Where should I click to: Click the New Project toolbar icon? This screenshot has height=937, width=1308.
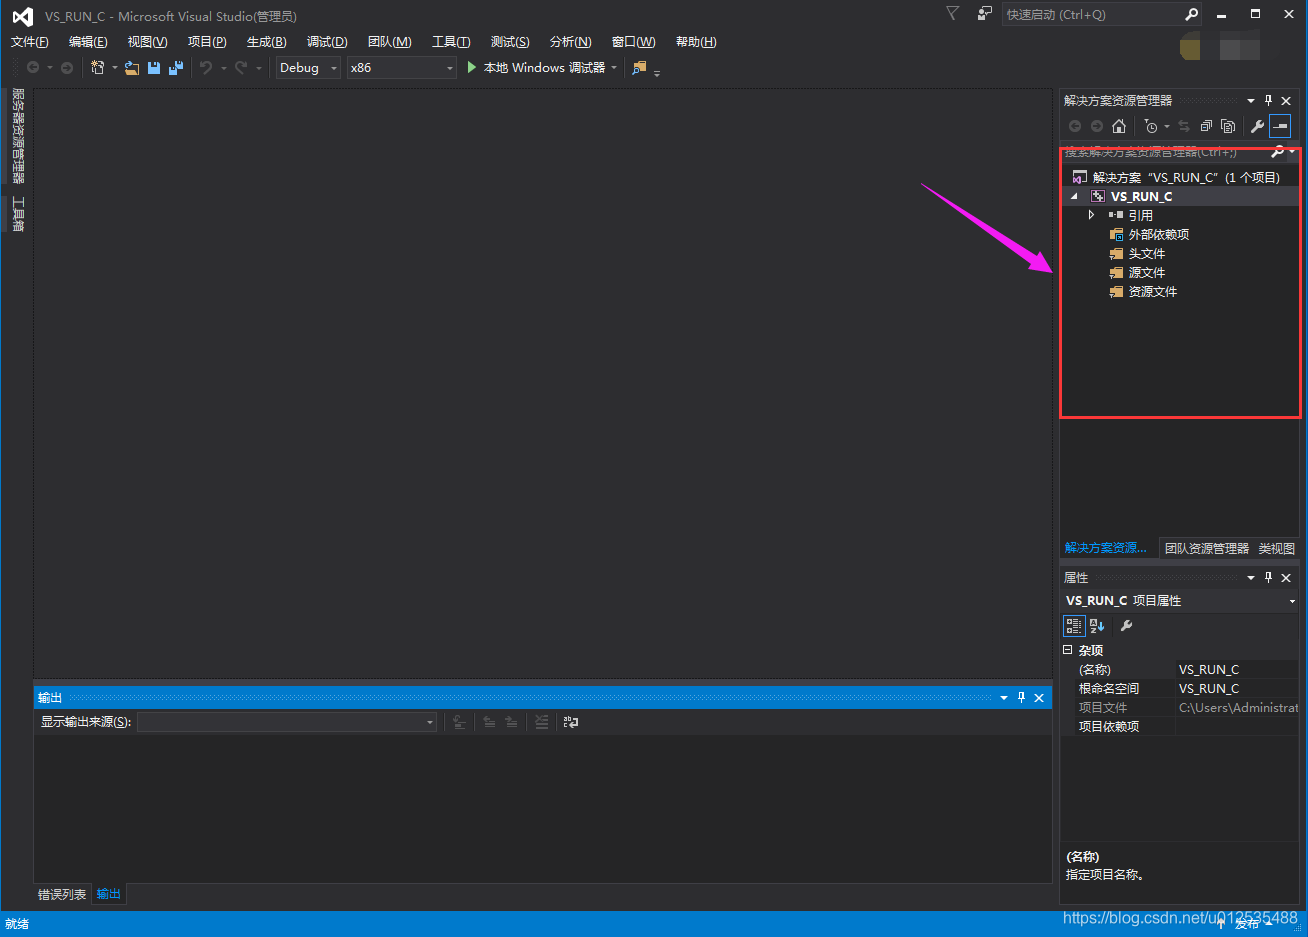coord(97,68)
